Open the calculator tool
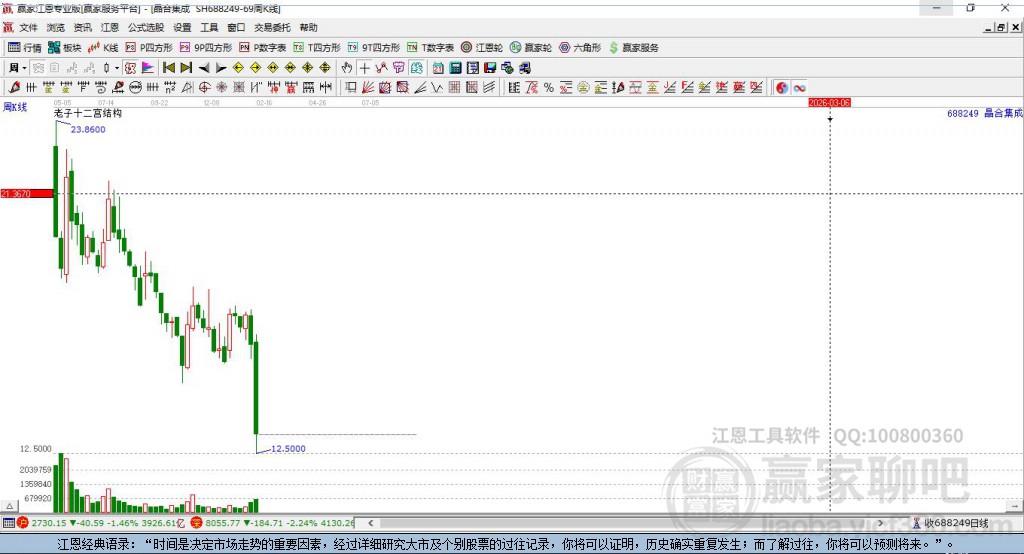The width and height of the screenshot is (1024, 554). tap(456, 68)
